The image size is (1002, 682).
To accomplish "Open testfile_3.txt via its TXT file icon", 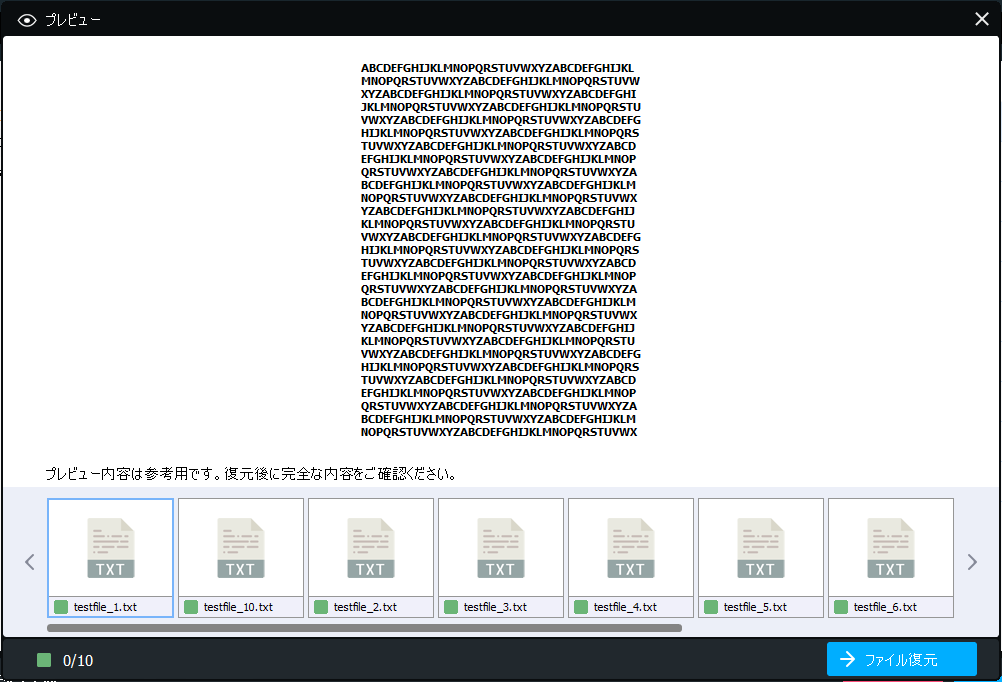I will point(500,547).
